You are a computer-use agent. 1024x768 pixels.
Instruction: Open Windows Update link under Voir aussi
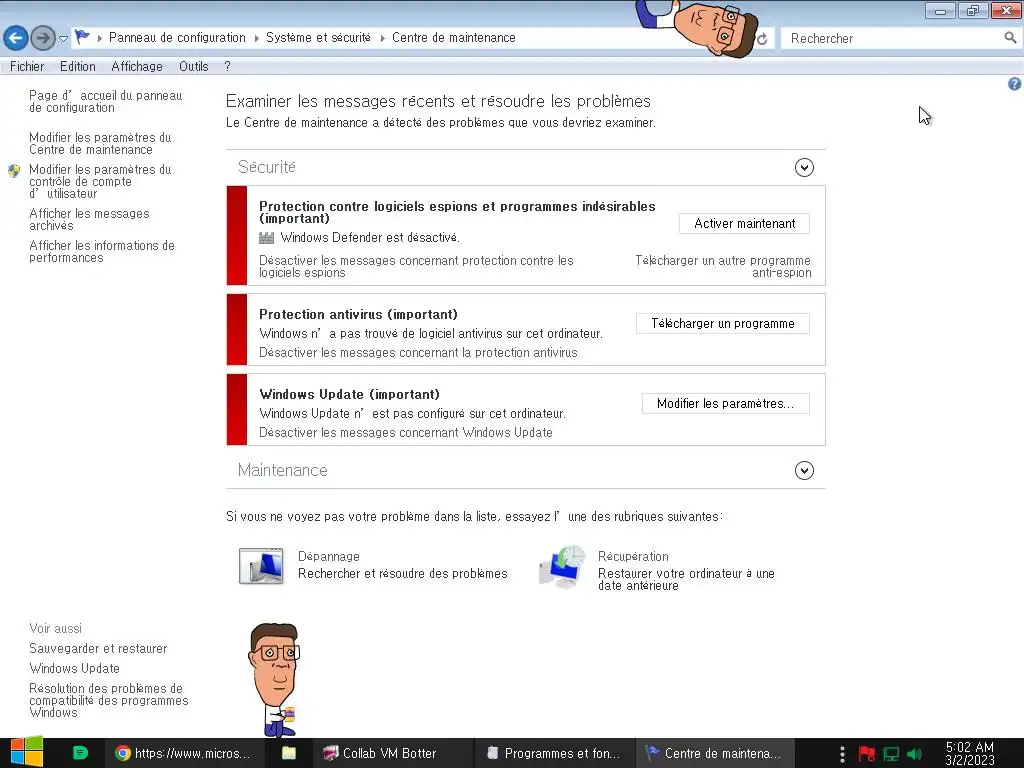click(74, 669)
